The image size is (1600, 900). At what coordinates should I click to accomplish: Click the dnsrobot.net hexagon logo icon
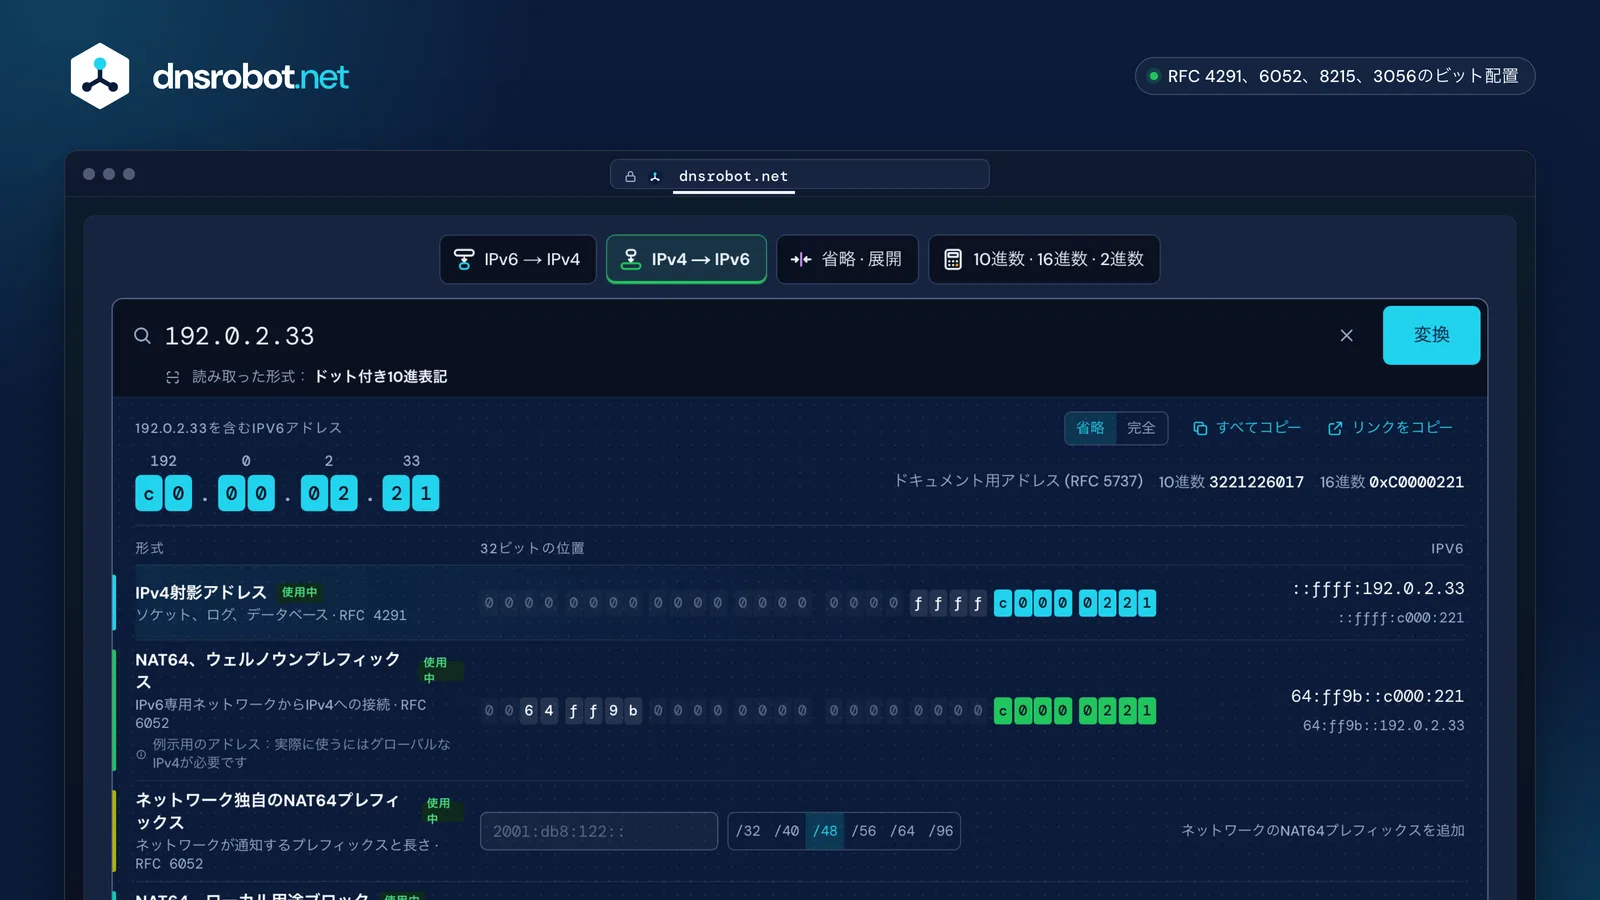100,76
